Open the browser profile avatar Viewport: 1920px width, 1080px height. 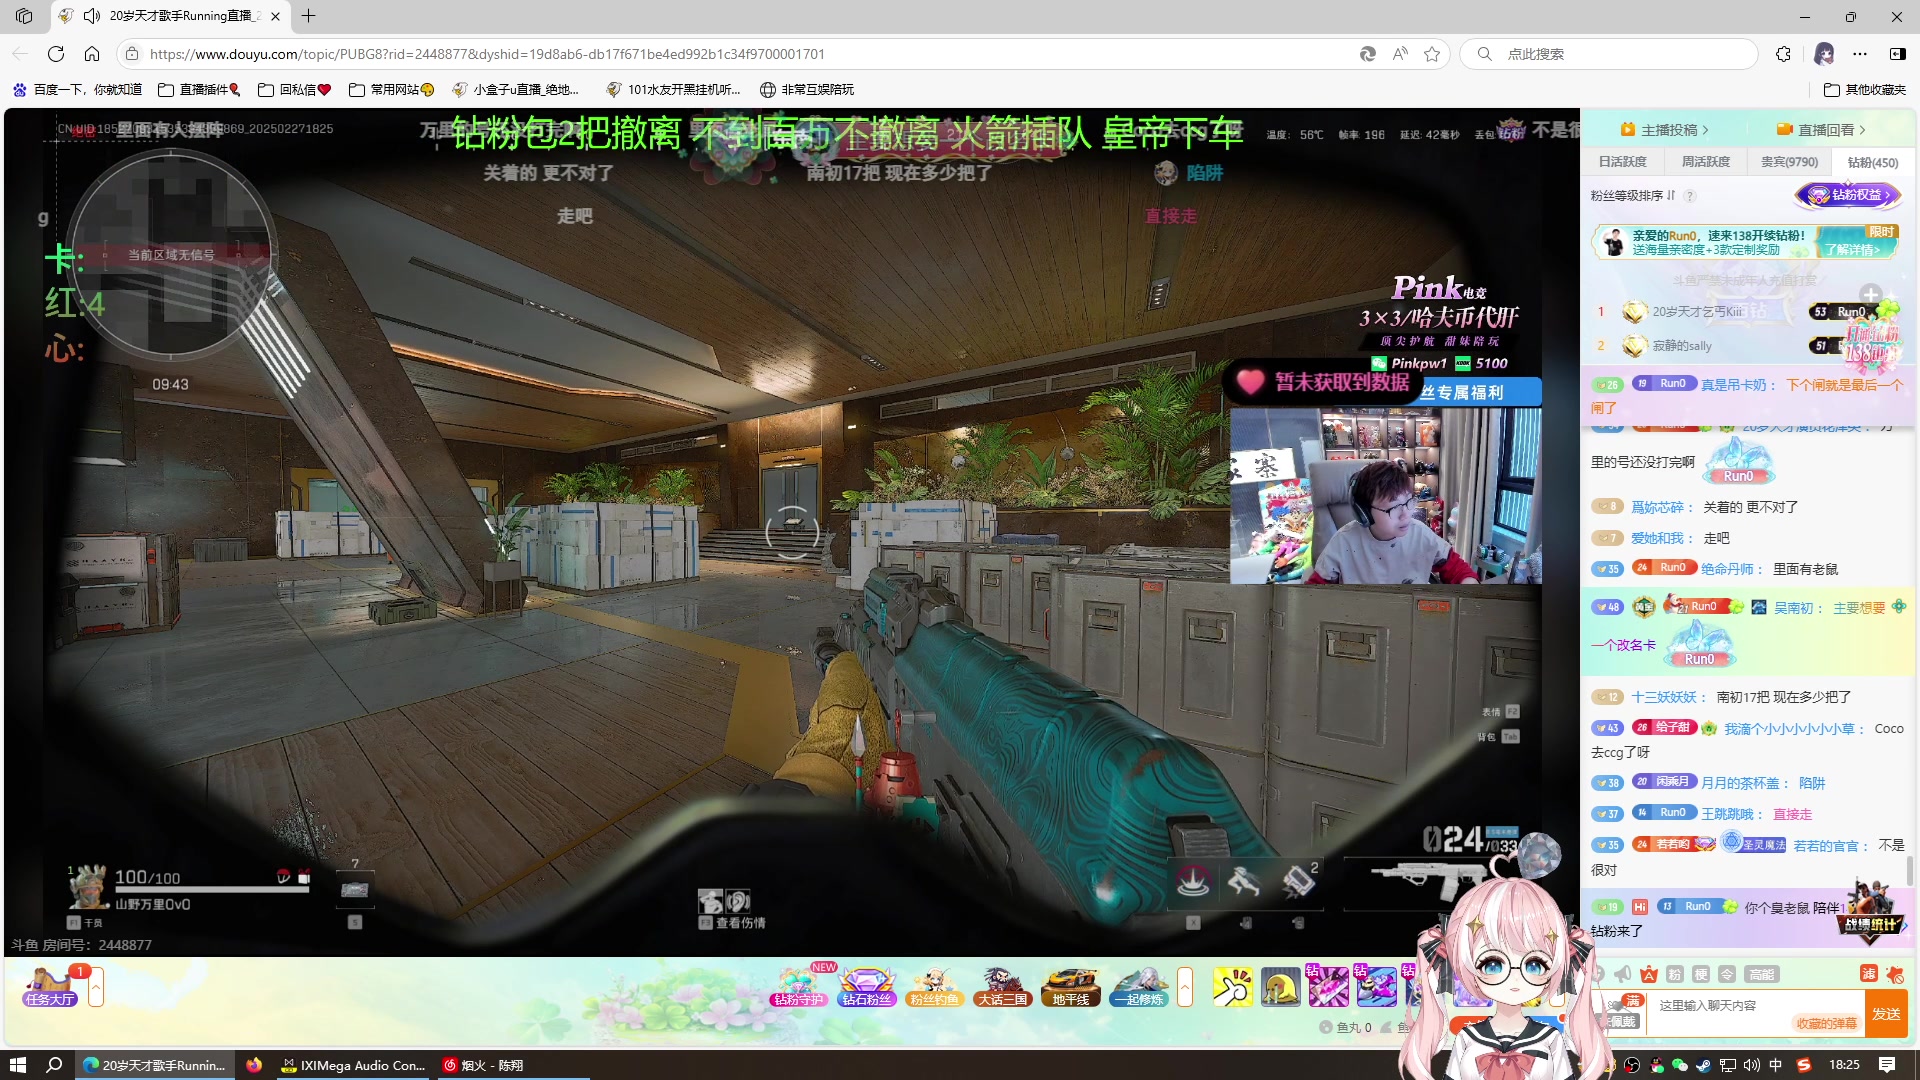point(1824,54)
